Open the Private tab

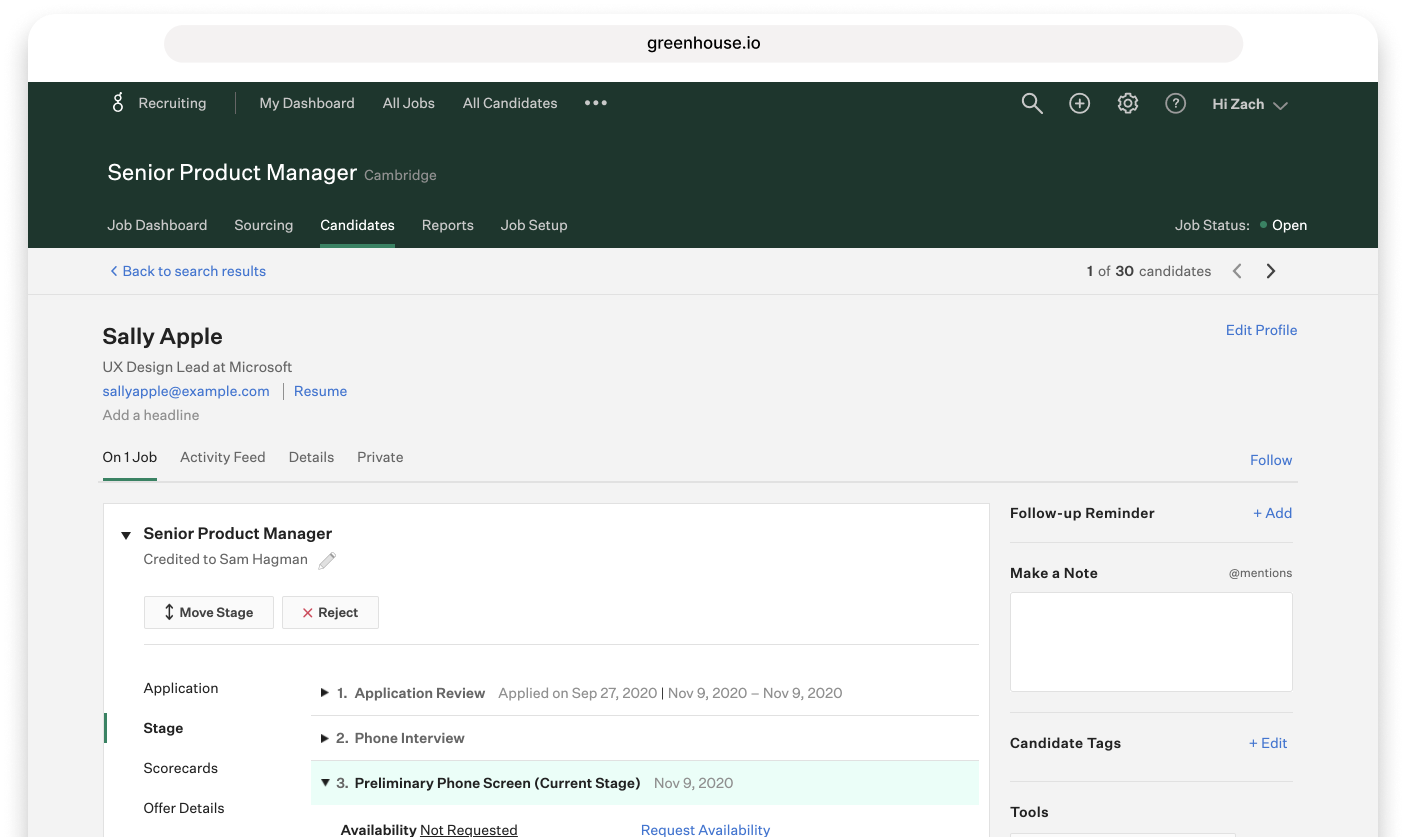380,457
